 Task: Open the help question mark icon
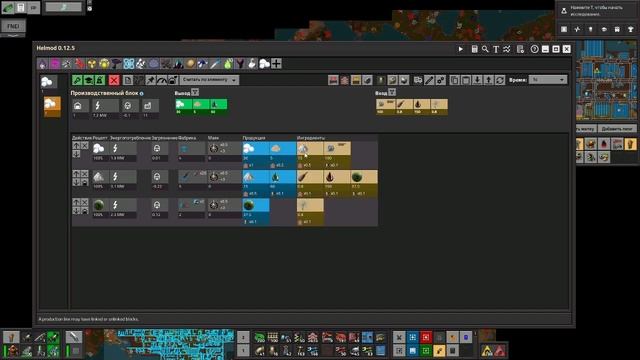click(534, 49)
